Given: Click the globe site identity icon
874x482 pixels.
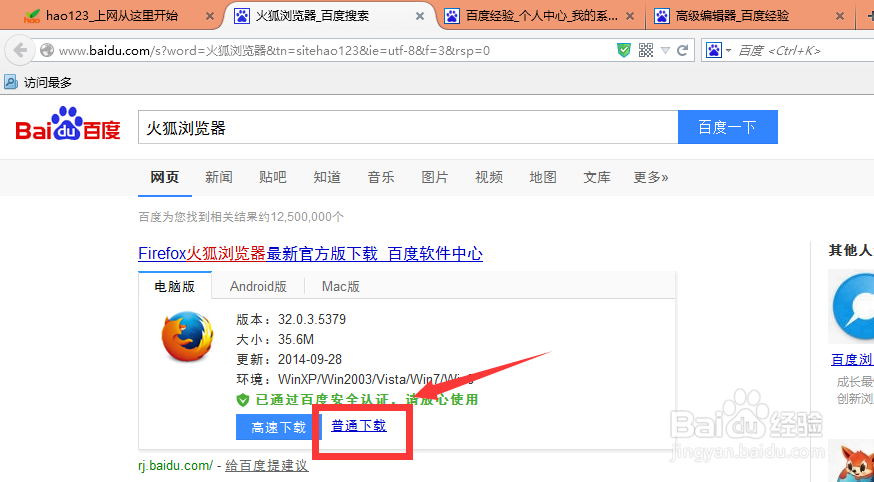Looking at the screenshot, I should (47, 51).
